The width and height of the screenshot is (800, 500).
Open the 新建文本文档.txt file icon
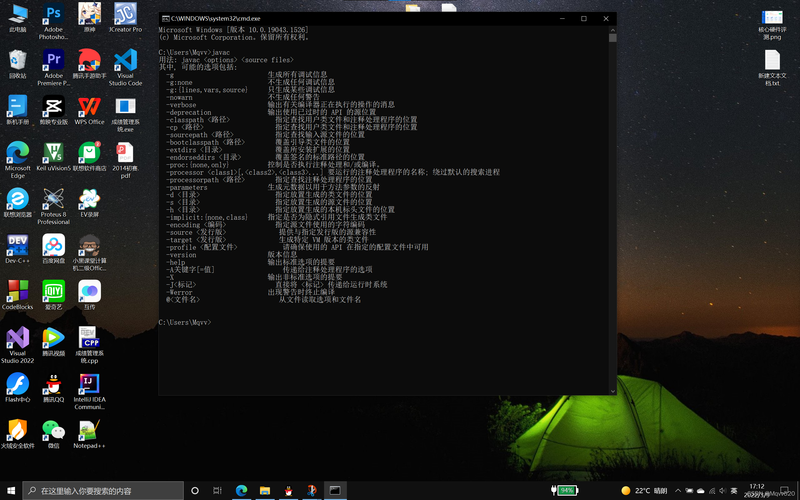[772, 67]
